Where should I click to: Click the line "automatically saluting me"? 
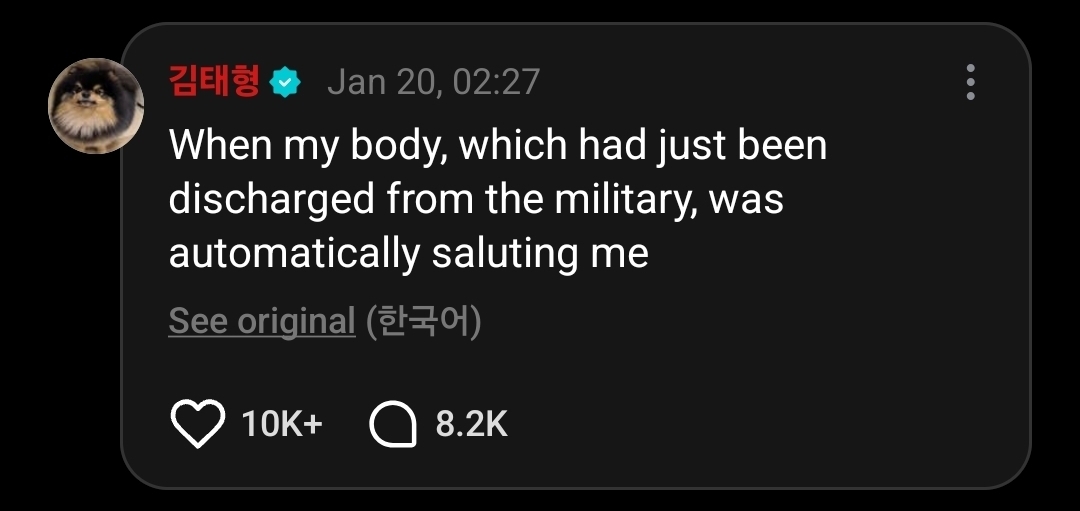pyautogui.click(x=408, y=253)
